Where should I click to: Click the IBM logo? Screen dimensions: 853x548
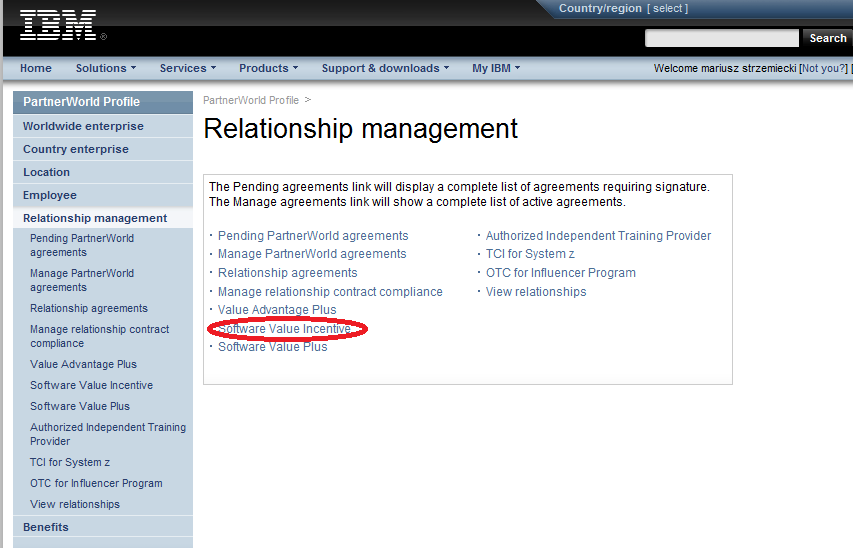[x=58, y=25]
